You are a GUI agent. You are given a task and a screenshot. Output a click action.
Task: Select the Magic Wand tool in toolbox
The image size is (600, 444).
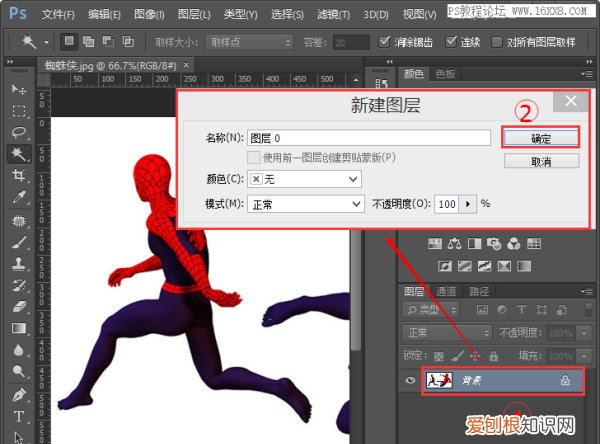[x=18, y=154]
